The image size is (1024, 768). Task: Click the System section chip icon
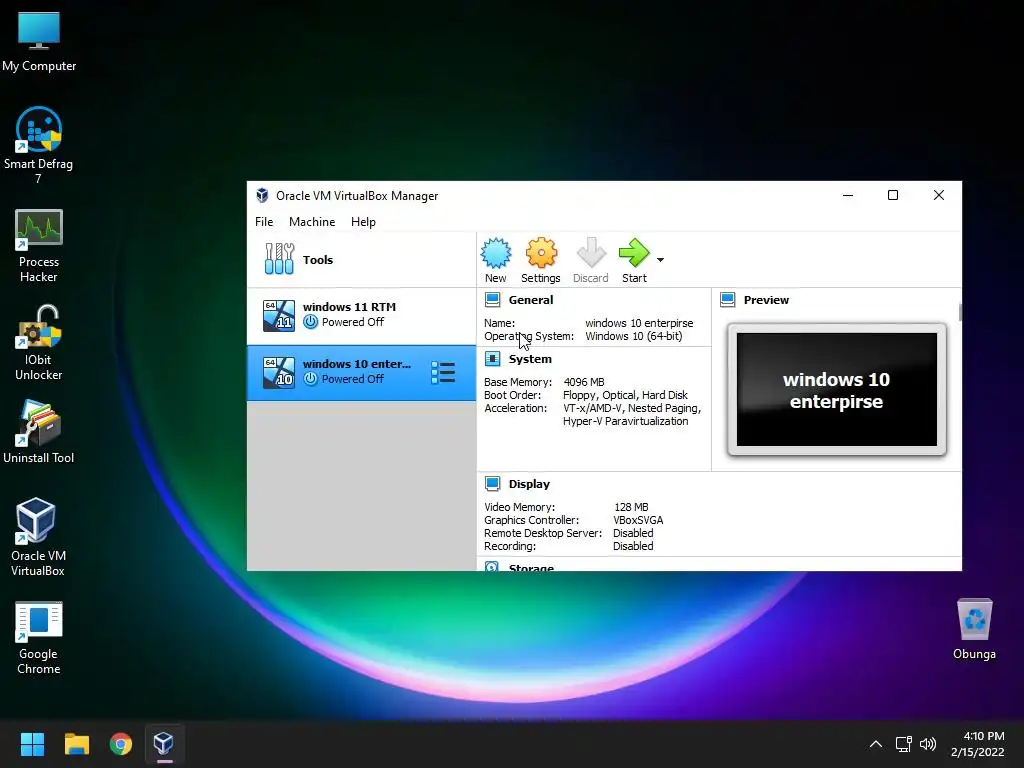click(493, 359)
